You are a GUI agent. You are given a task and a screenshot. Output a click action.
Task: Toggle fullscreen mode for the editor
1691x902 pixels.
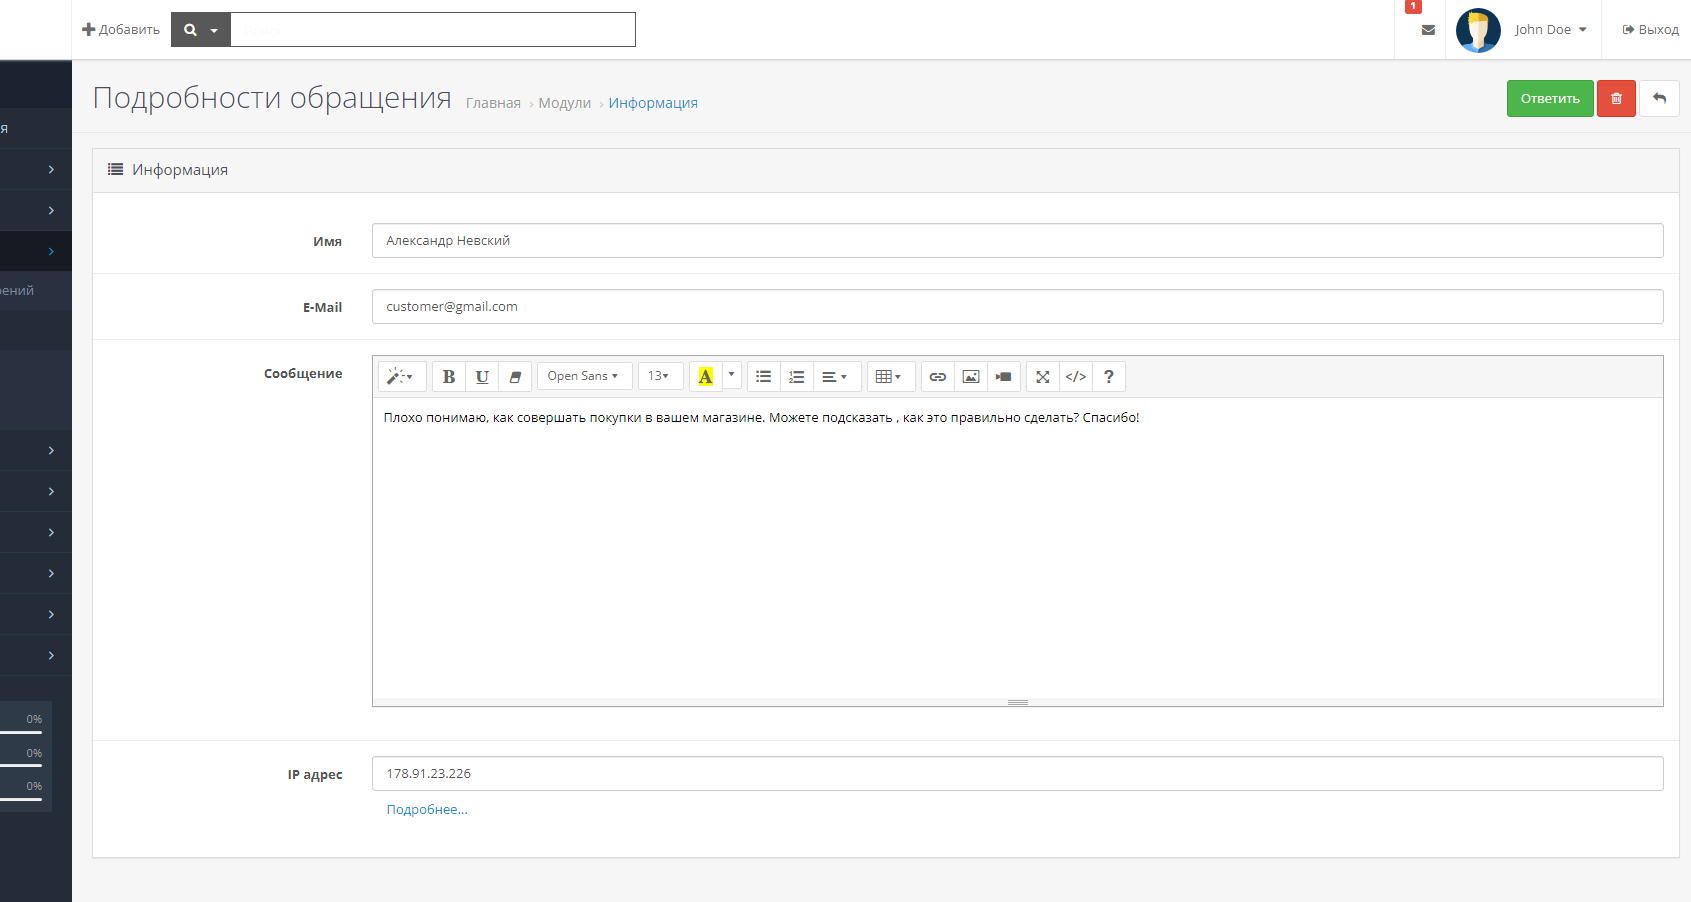(1042, 377)
